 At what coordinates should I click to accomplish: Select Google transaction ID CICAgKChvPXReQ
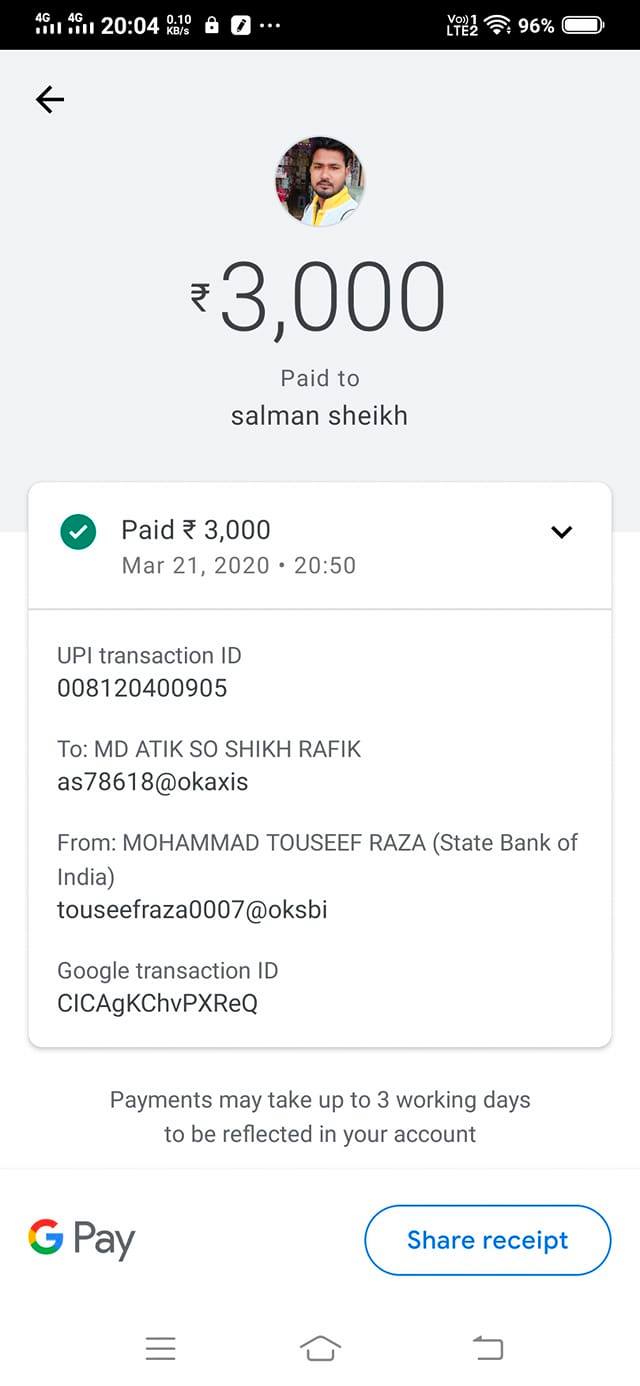(x=157, y=1003)
